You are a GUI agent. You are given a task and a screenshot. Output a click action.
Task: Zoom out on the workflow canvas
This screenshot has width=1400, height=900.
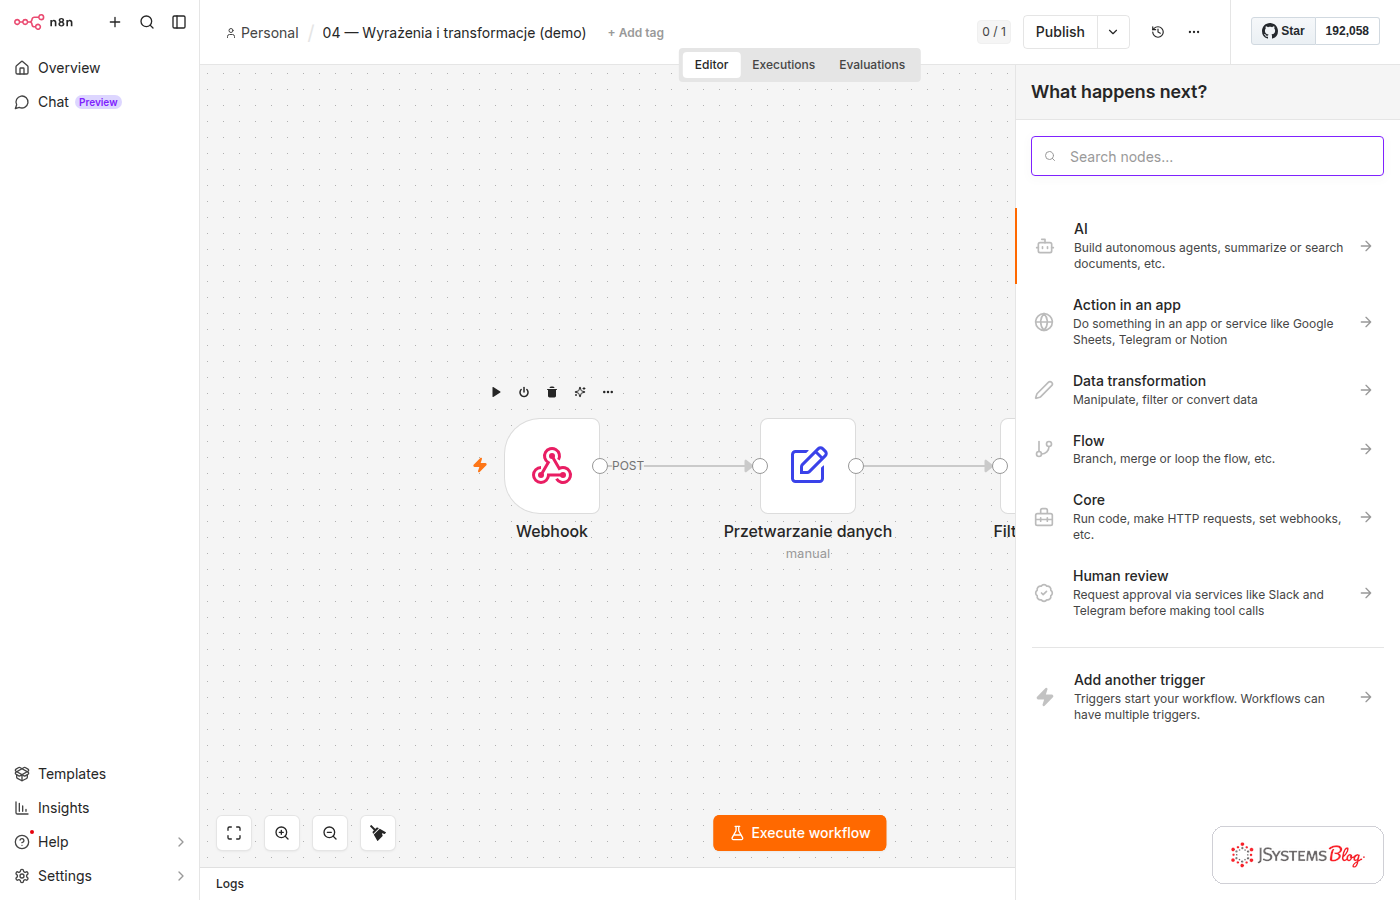(330, 833)
